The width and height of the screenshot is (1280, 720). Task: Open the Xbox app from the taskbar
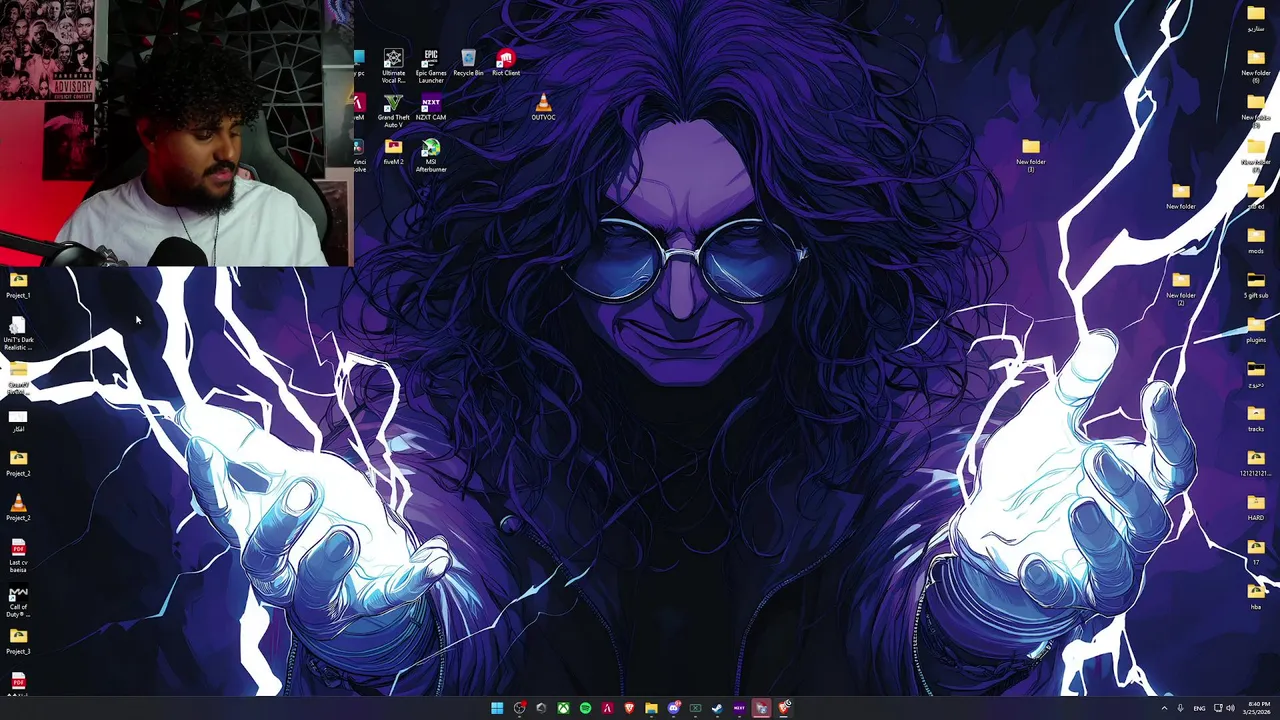click(x=564, y=708)
